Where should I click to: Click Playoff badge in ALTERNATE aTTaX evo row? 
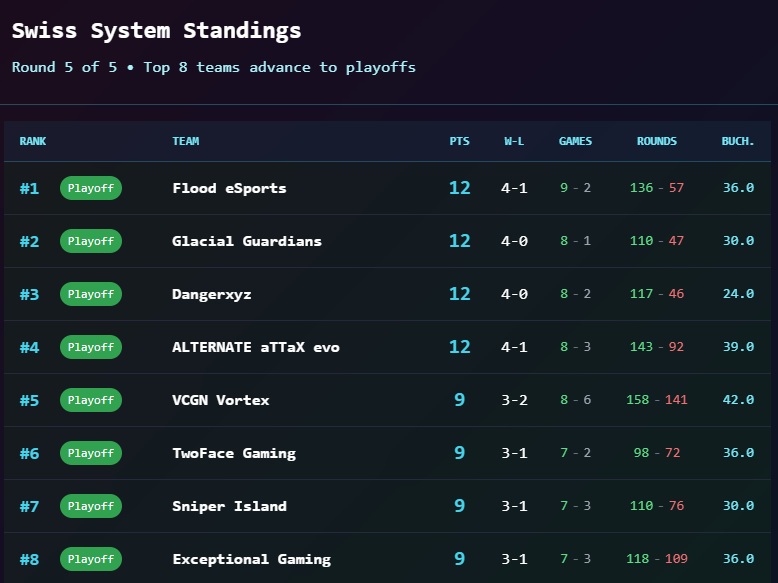click(x=91, y=347)
